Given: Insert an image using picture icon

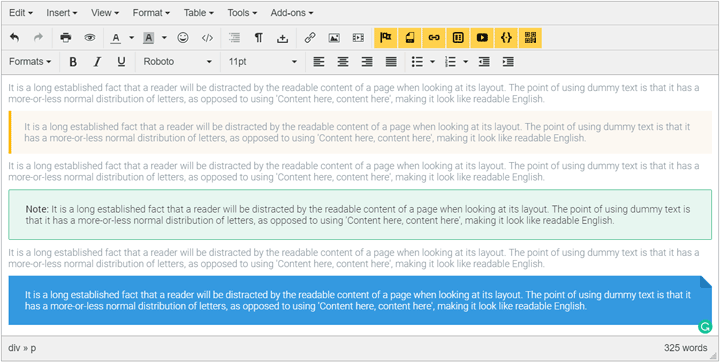Looking at the screenshot, I should point(334,38).
